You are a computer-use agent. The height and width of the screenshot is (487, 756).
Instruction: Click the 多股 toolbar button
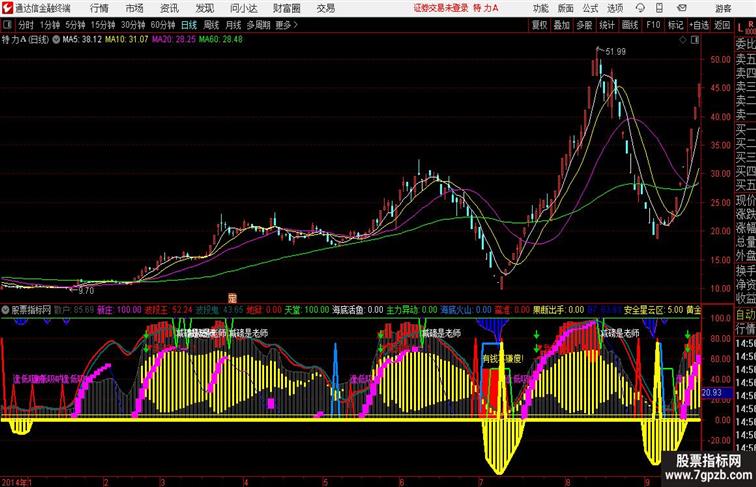pos(584,25)
